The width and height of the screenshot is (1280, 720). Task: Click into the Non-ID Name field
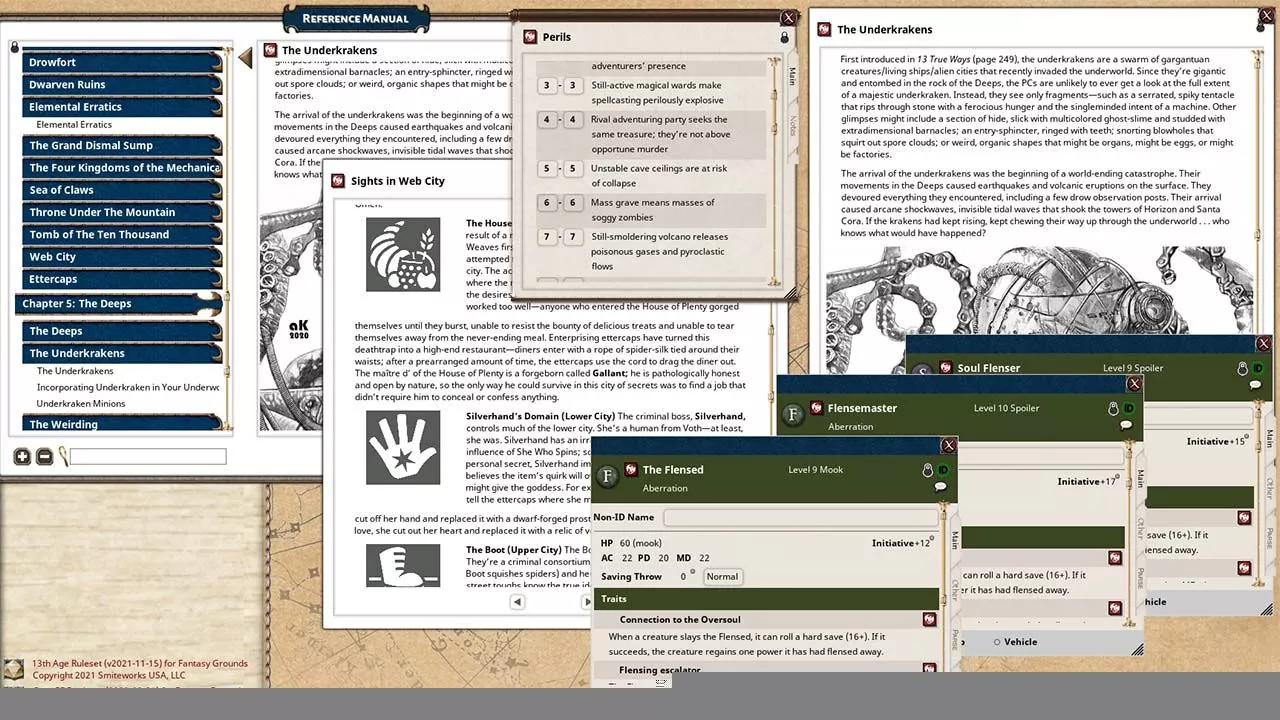click(800, 517)
